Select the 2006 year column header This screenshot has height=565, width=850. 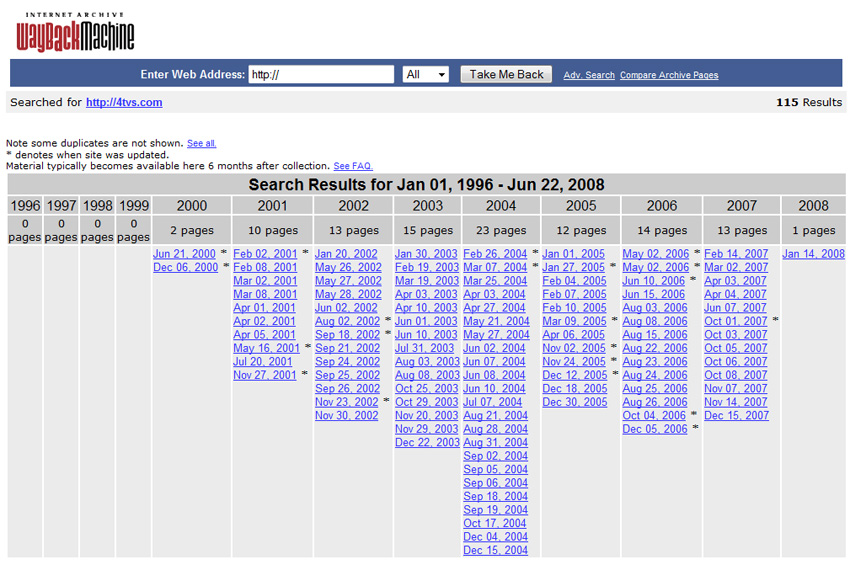pyautogui.click(x=662, y=206)
